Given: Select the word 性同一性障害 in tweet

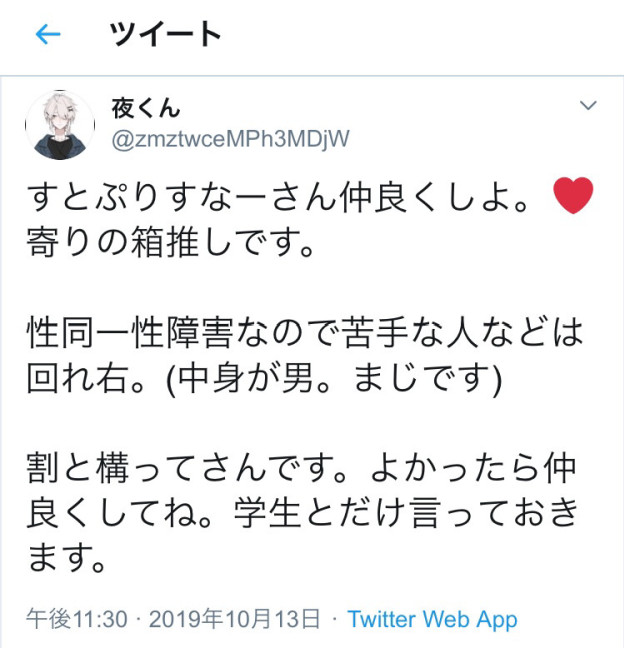Looking at the screenshot, I should pos(130,333).
